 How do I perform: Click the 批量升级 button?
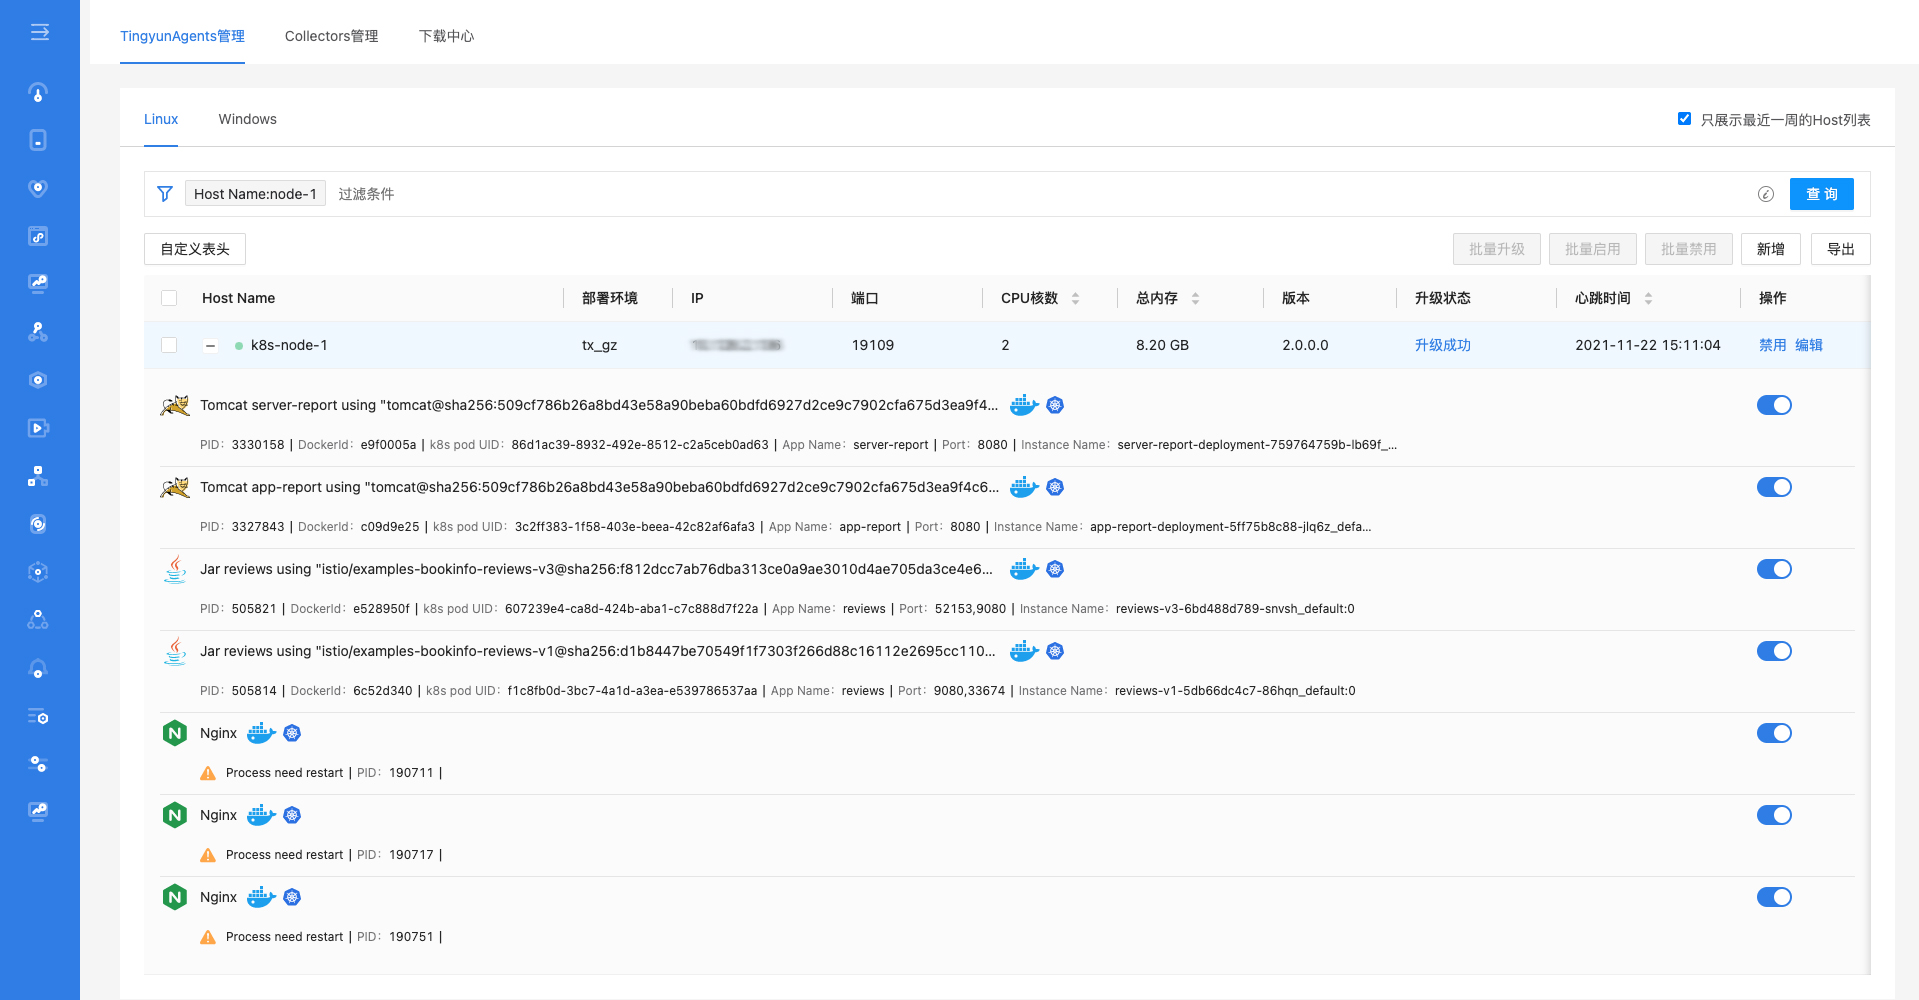pos(1496,249)
